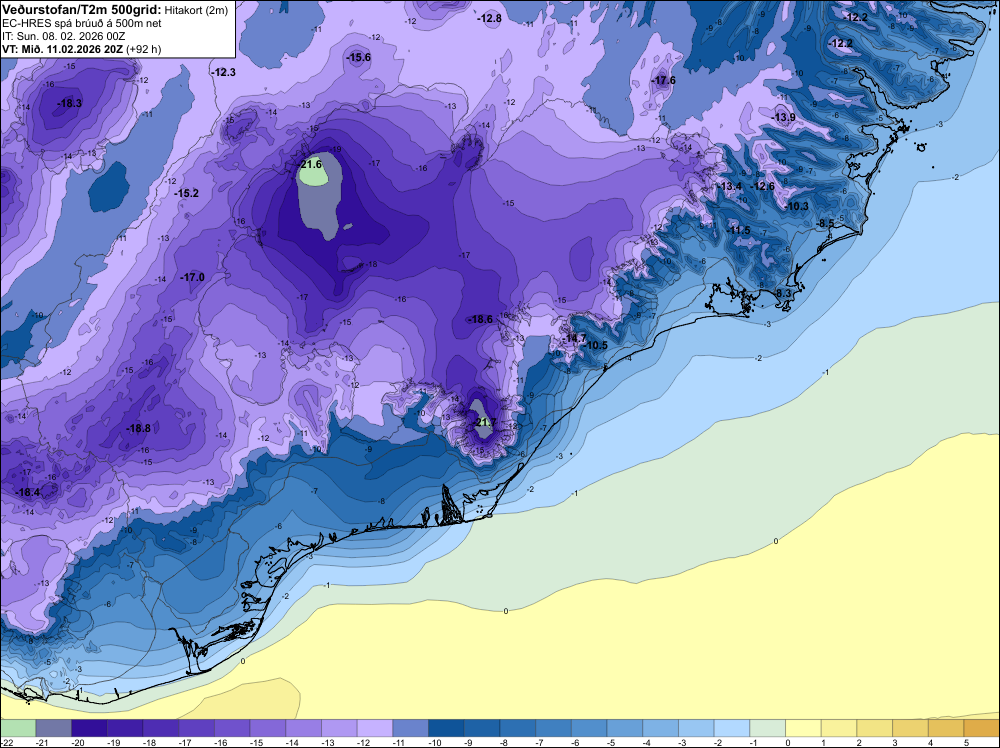The height and width of the screenshot is (748, 1000).
Task: Click the light green -22 legend swatch
Action: 18,728
